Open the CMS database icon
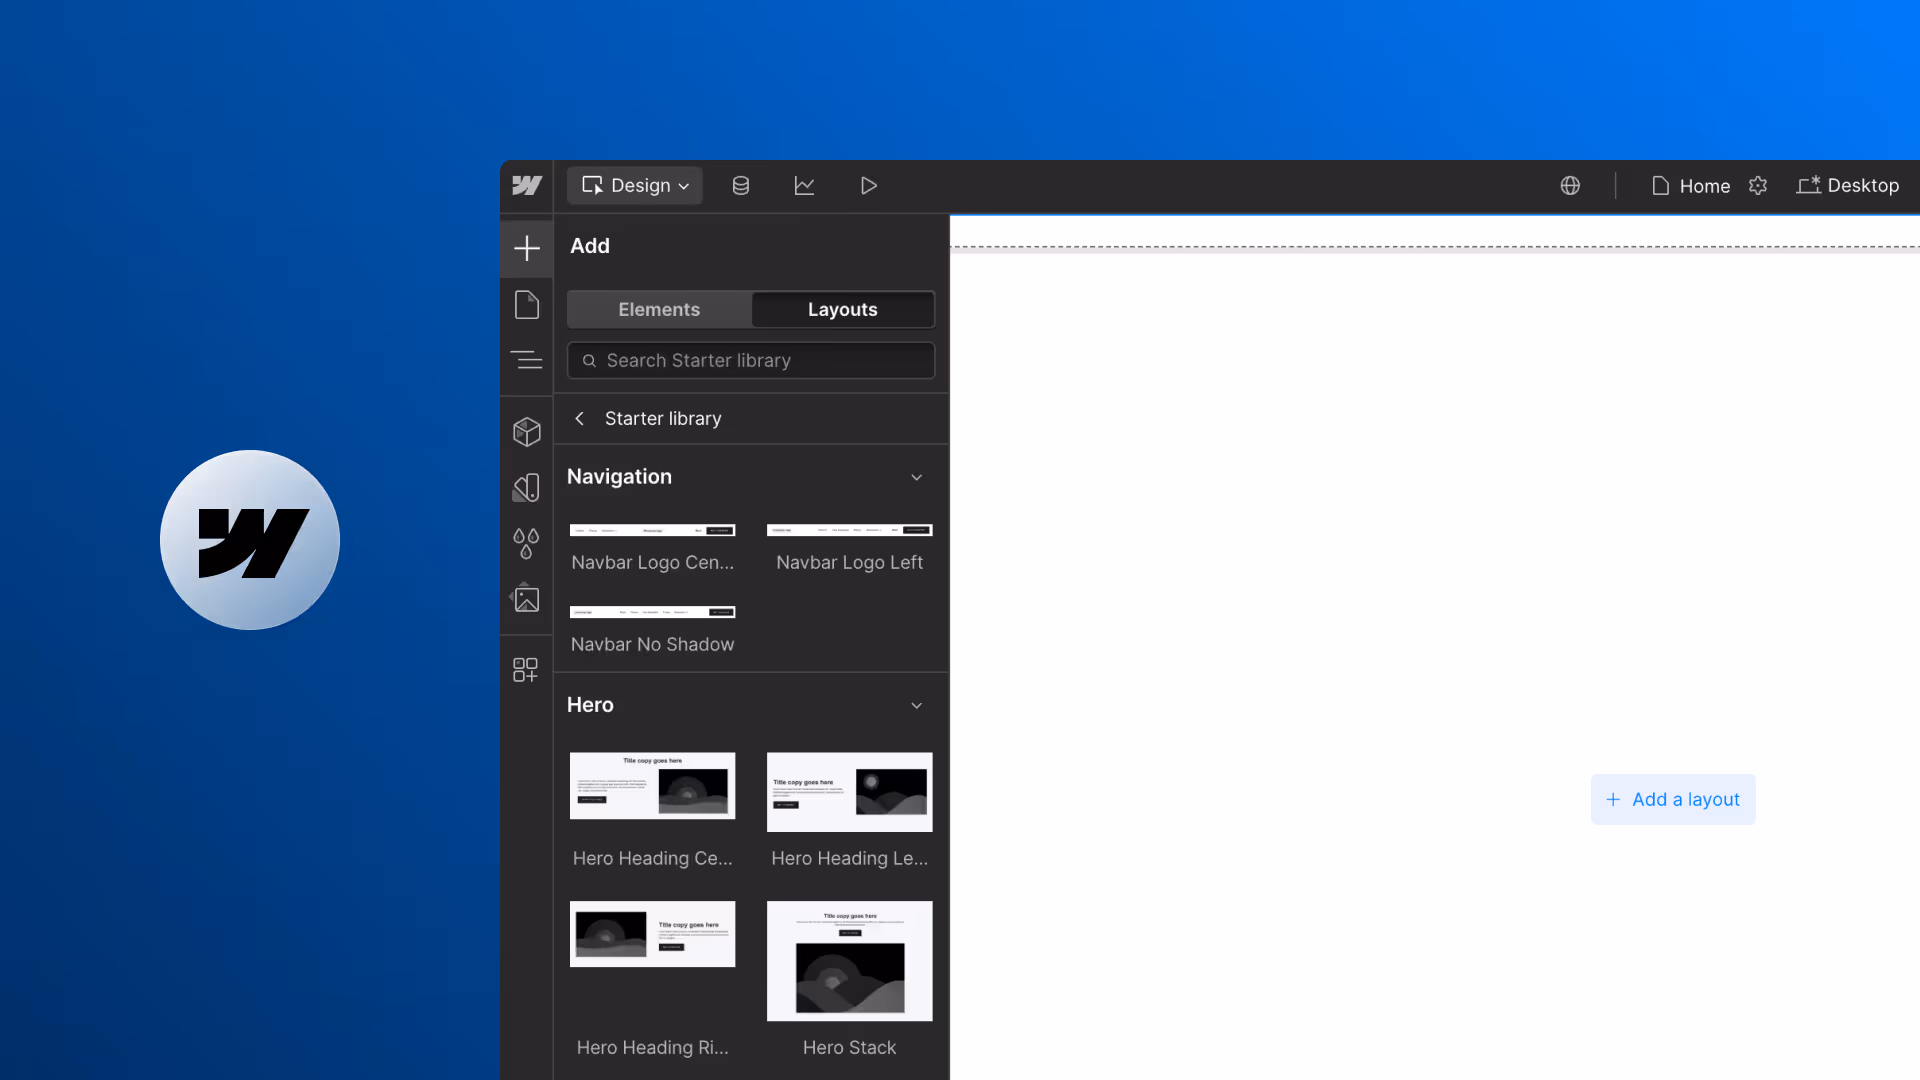 tap(740, 186)
